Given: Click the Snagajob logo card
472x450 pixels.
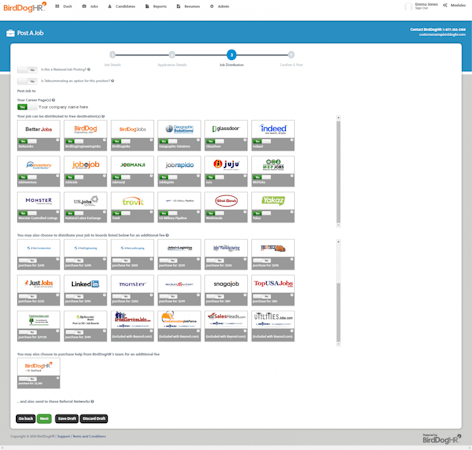Looking at the screenshot, I should [x=226, y=284].
